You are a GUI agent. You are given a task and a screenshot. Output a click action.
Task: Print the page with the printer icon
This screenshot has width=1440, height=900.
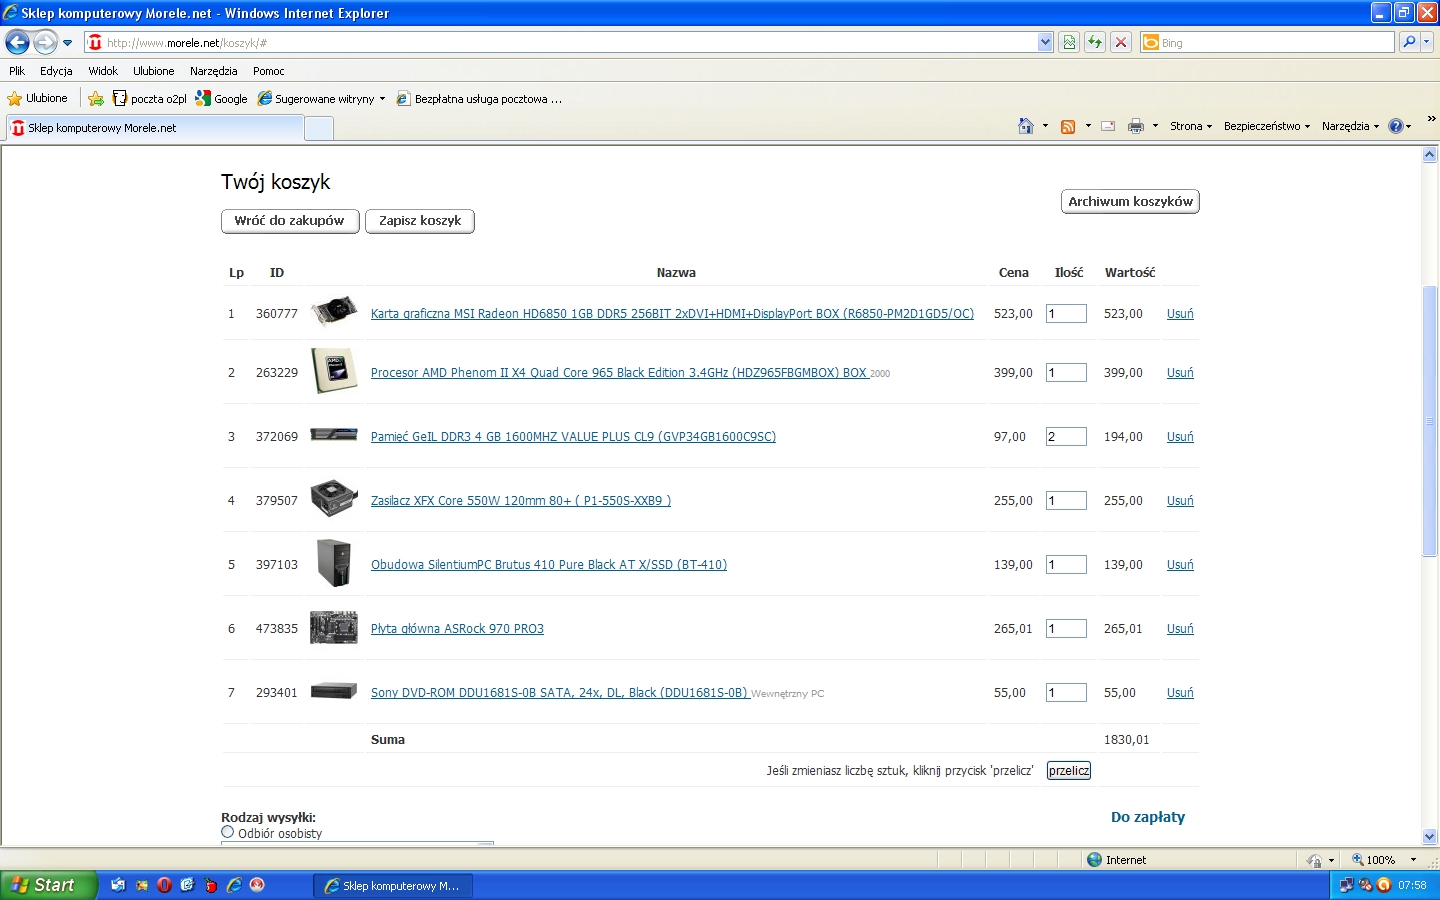pos(1136,126)
